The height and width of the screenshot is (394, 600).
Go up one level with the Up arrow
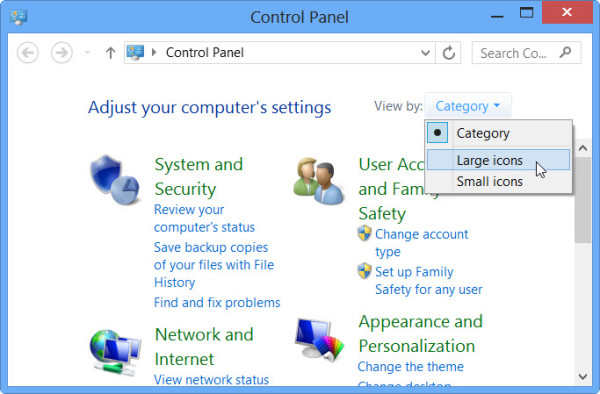tap(110, 53)
